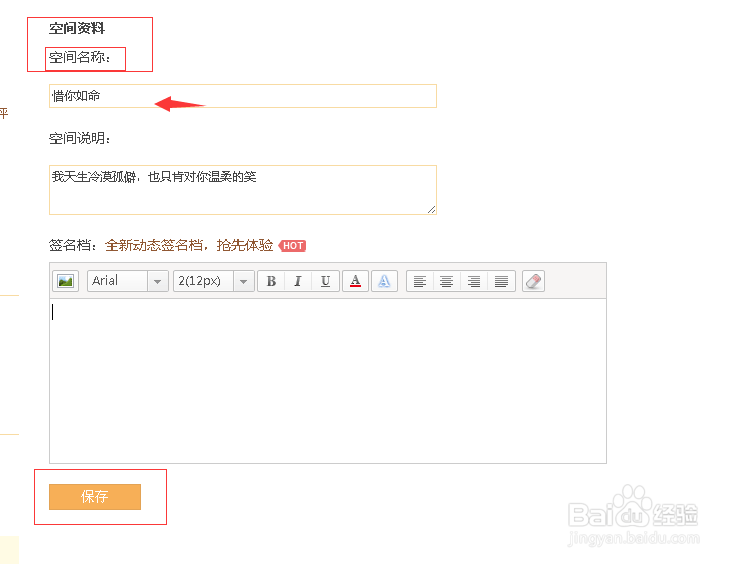This screenshot has width=741, height=564.
Task: Open the font color picker
Action: (355, 281)
